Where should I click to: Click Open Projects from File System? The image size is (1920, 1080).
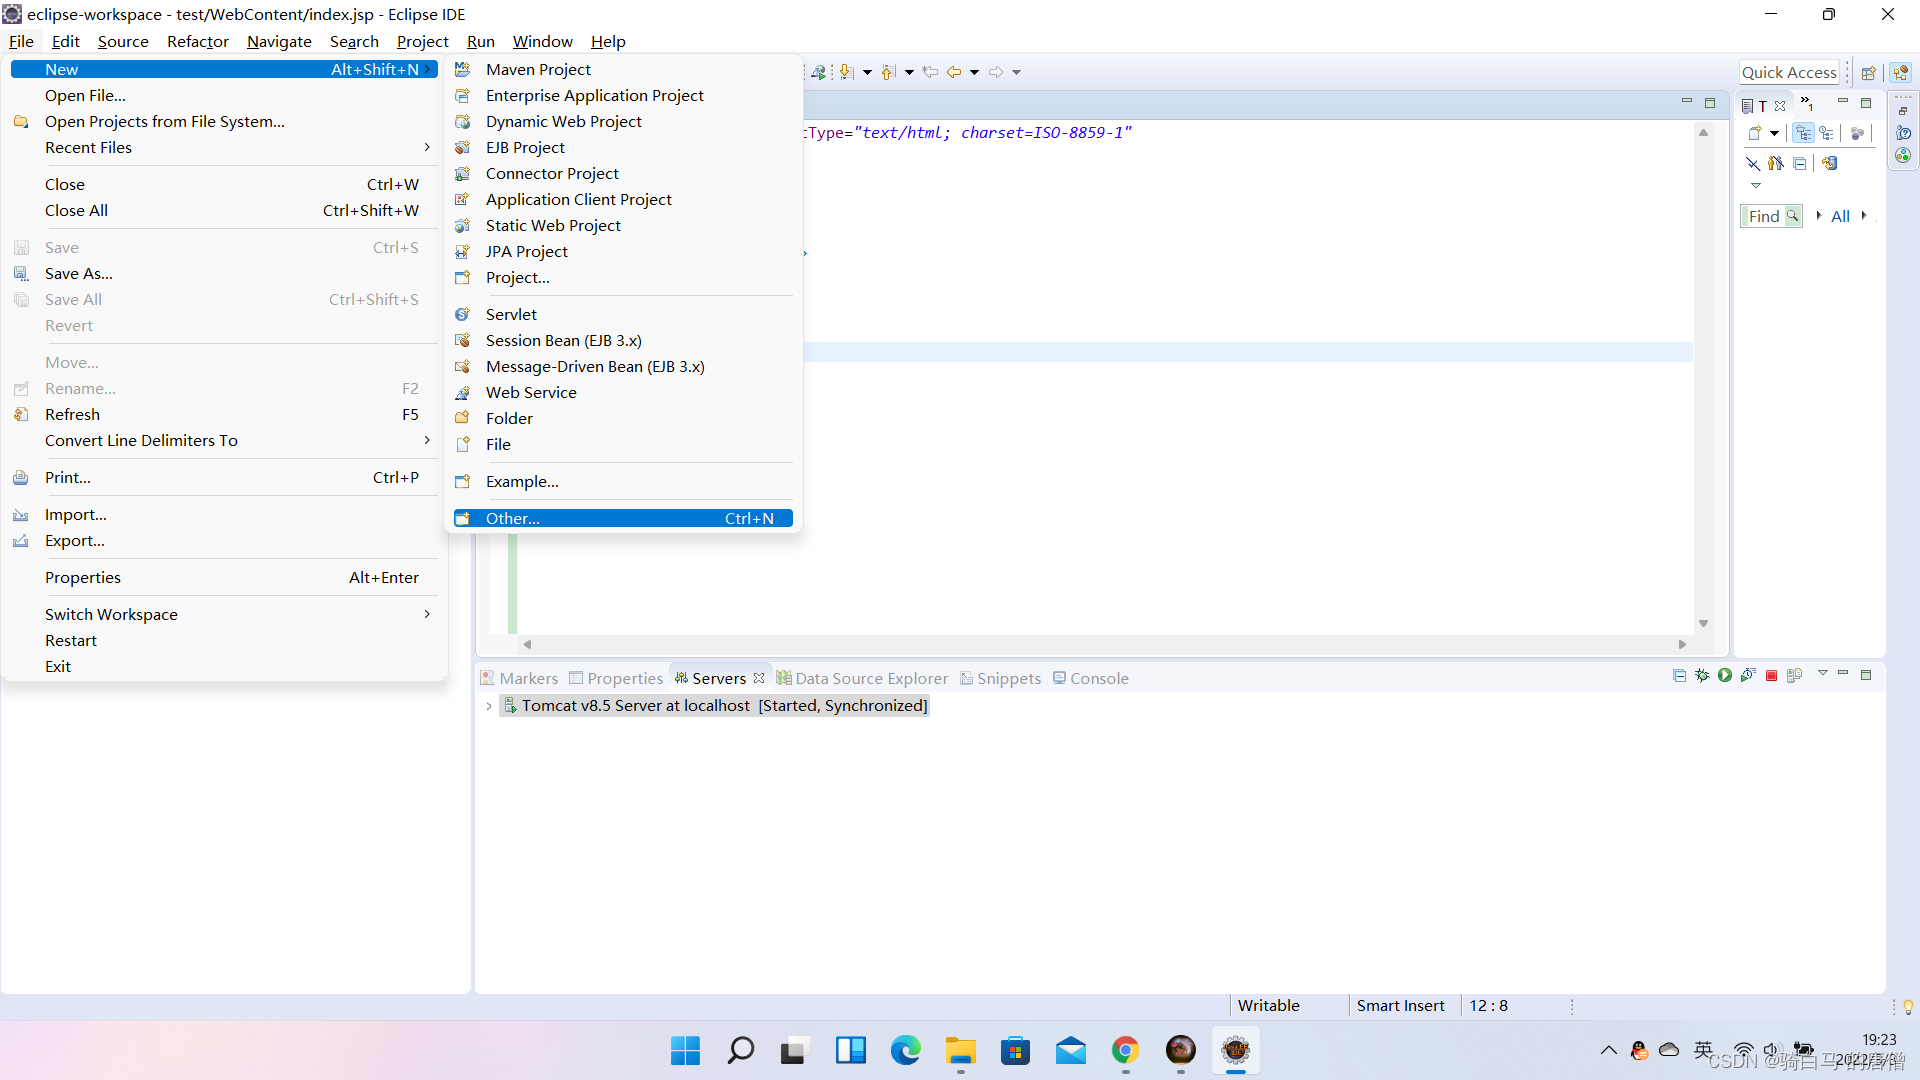(224, 121)
